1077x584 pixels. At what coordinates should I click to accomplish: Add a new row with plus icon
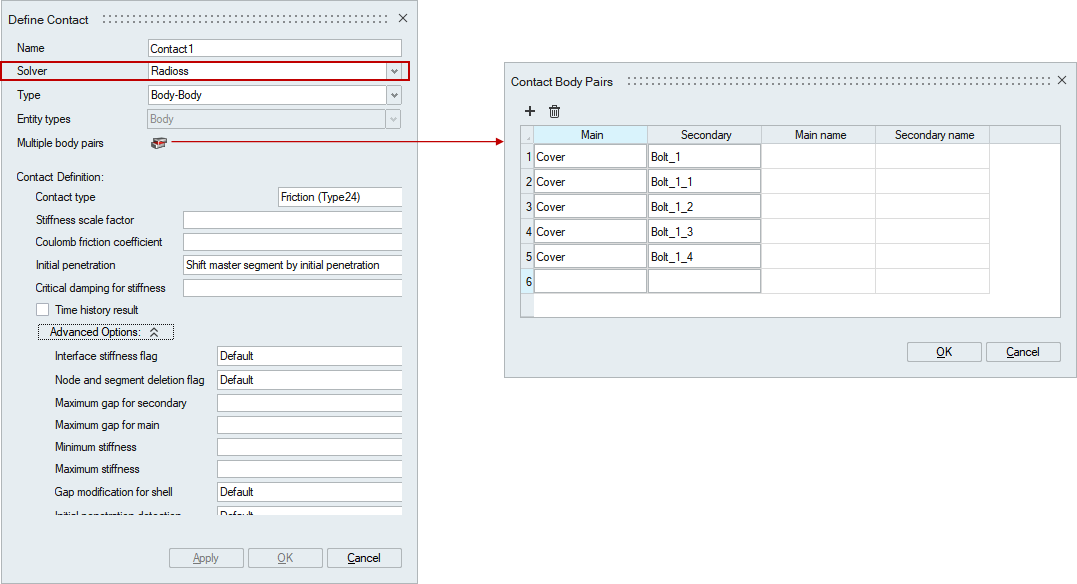pos(530,112)
